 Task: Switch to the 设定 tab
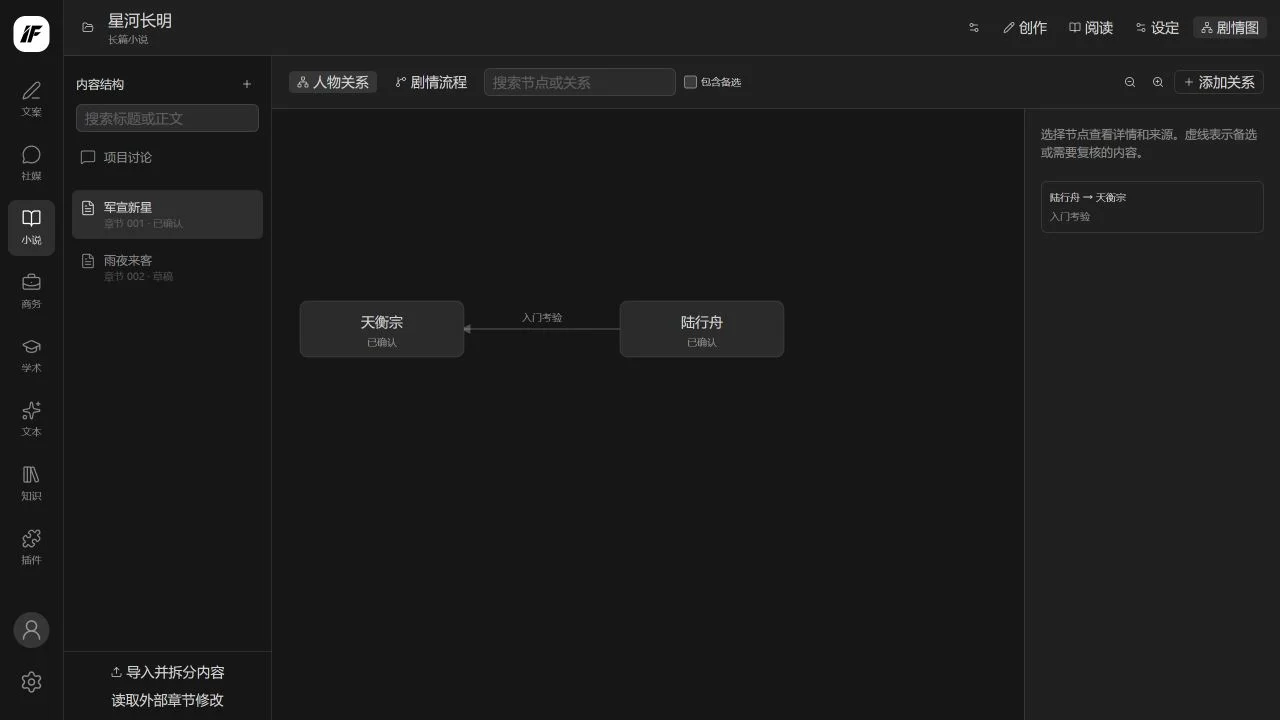click(1157, 28)
